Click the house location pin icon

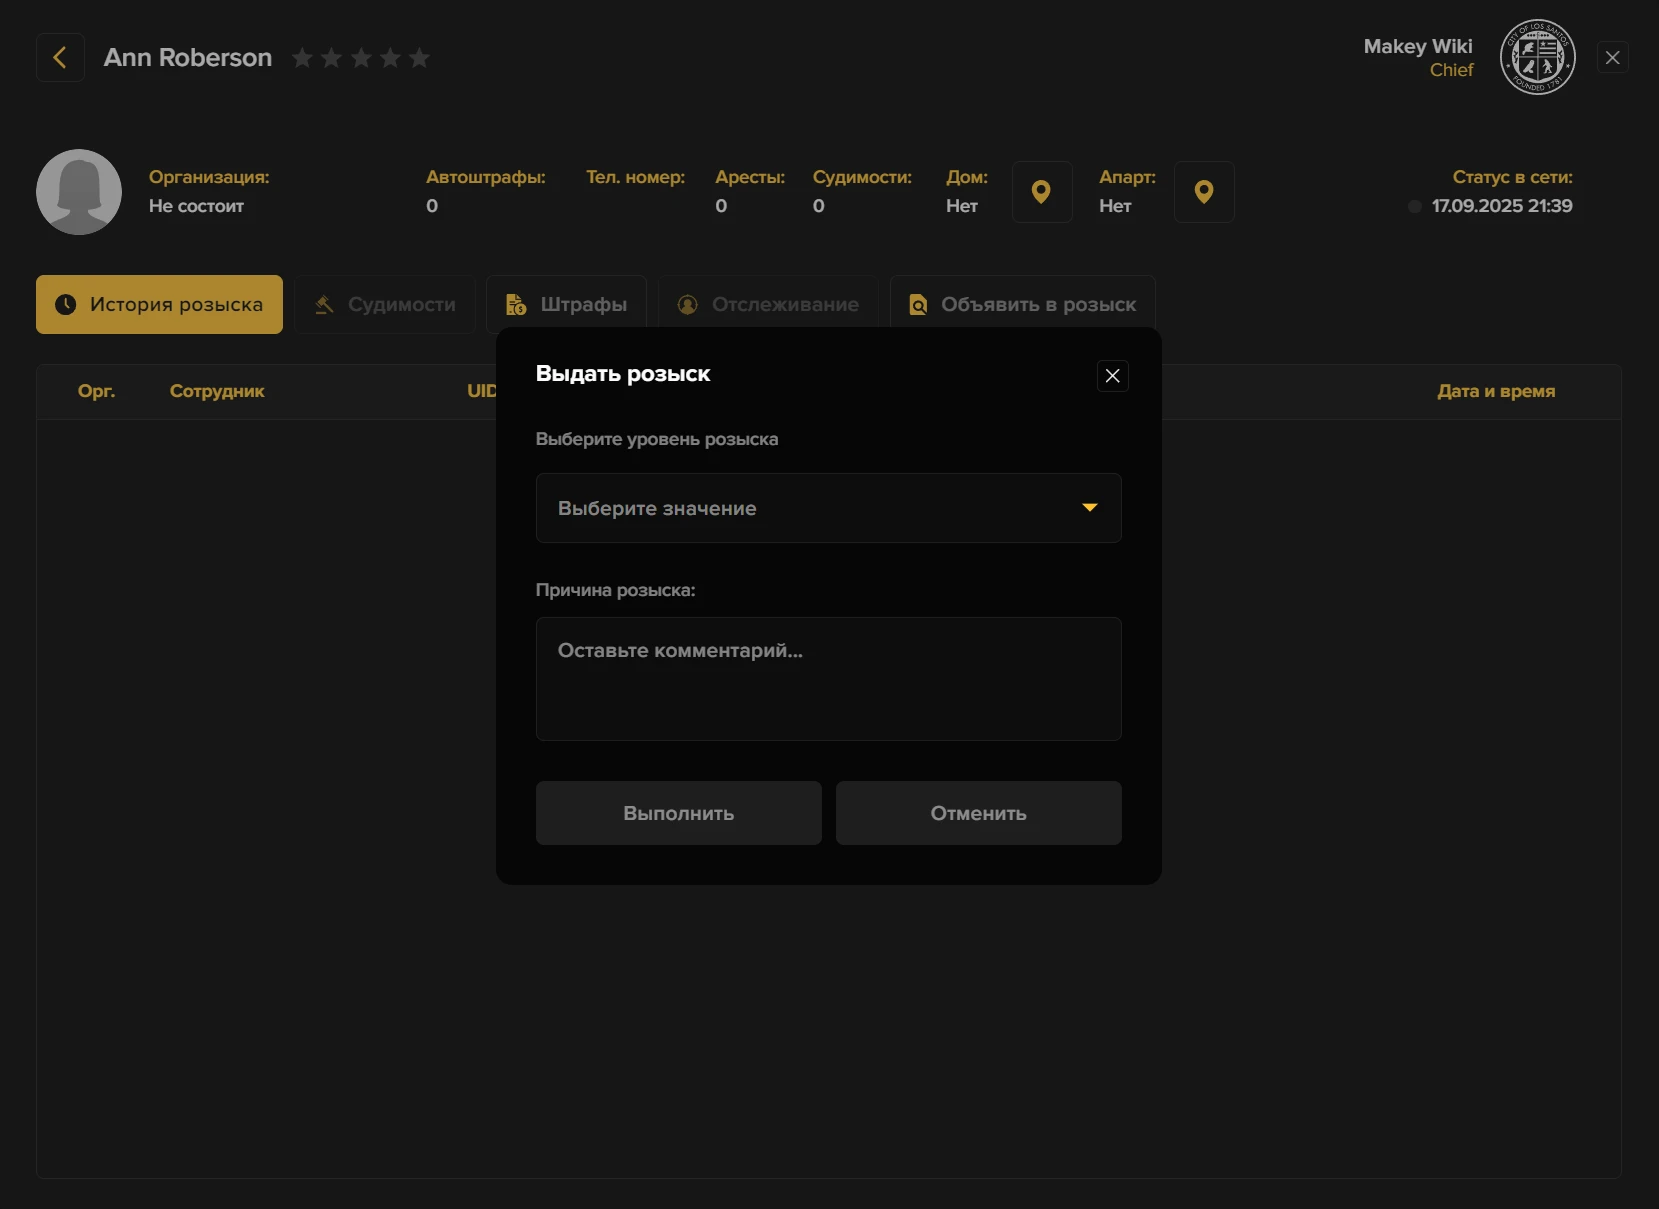point(1041,192)
